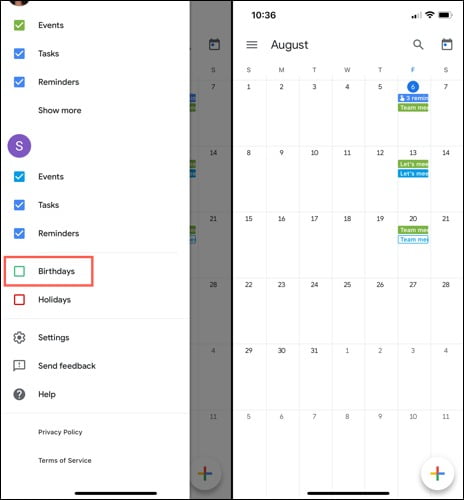Open Help question mark icon
The width and height of the screenshot is (464, 500).
[19, 394]
